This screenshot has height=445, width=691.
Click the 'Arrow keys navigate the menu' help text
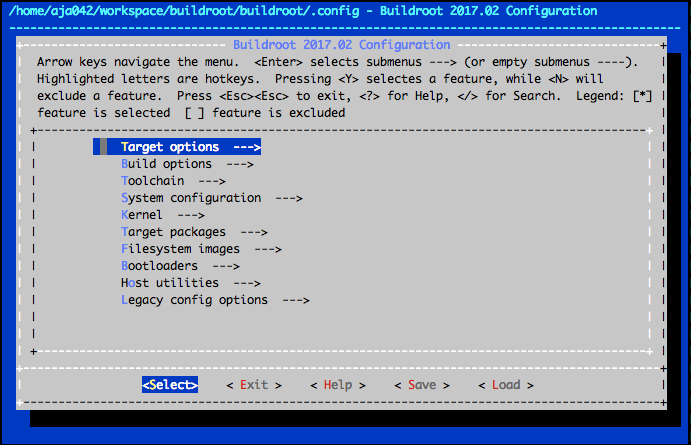click(x=138, y=62)
